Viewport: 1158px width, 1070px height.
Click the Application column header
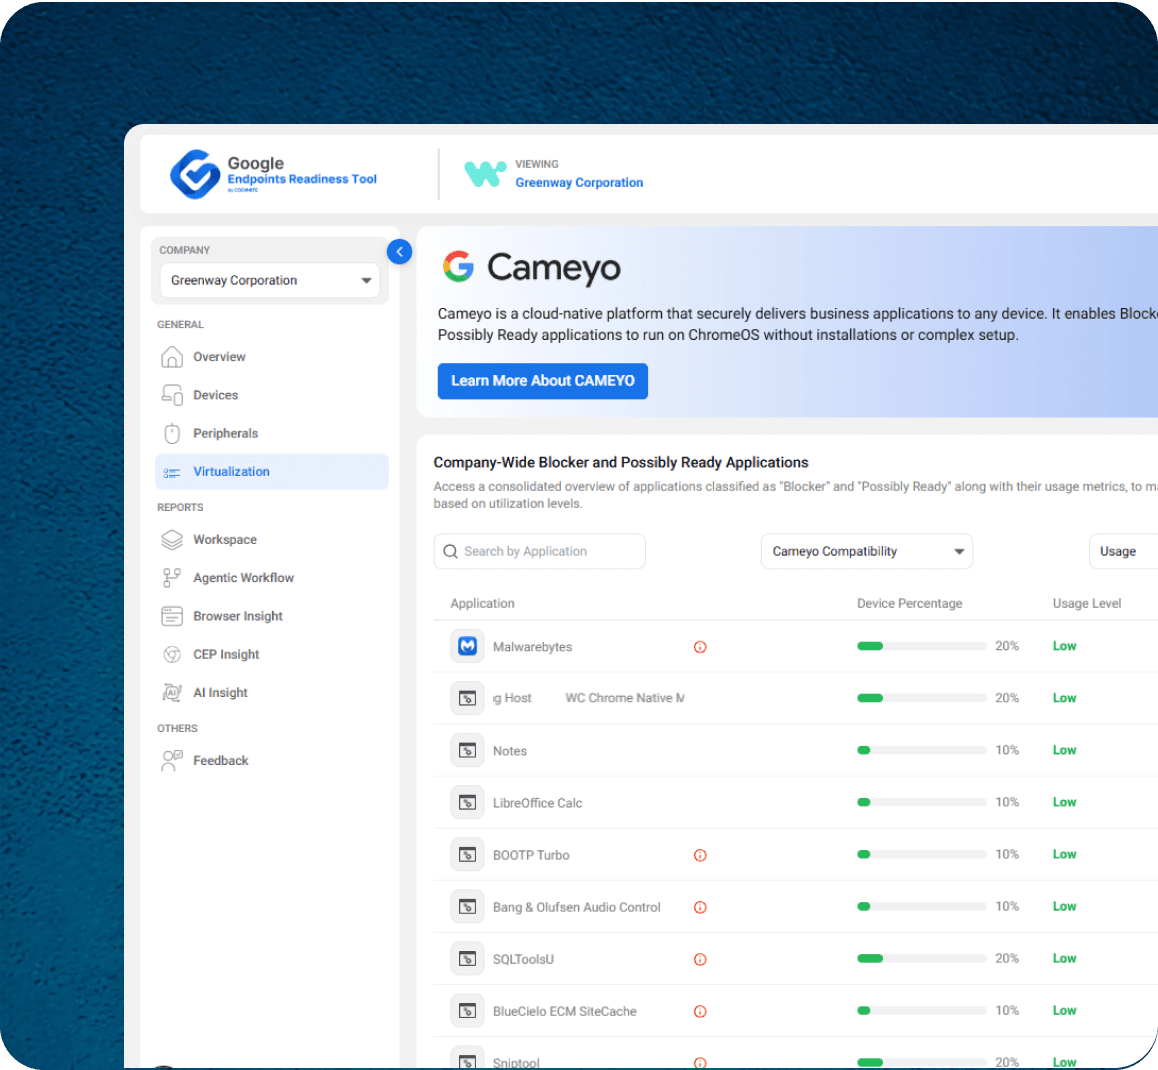coord(483,603)
